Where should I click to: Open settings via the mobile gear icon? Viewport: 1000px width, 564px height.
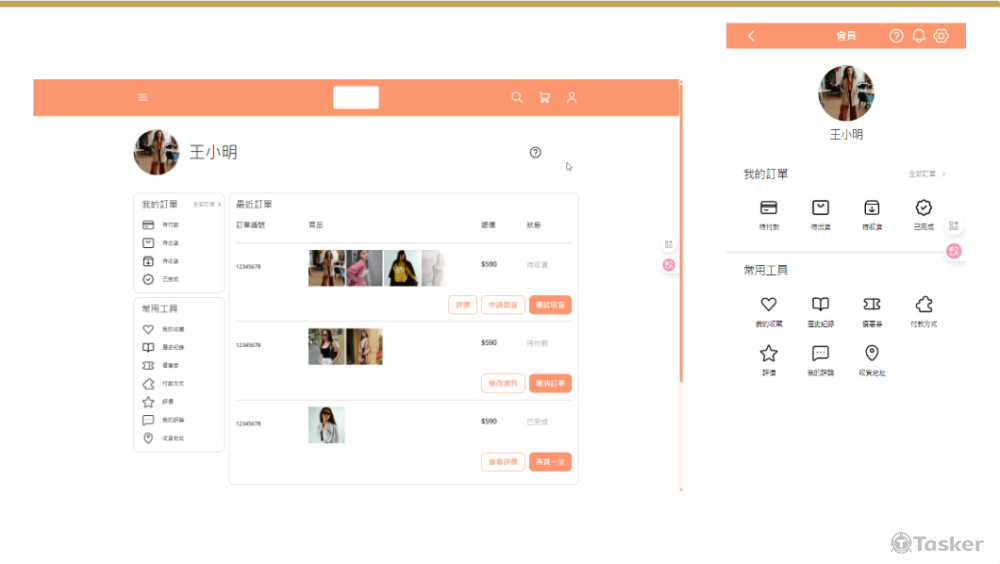[x=941, y=36]
